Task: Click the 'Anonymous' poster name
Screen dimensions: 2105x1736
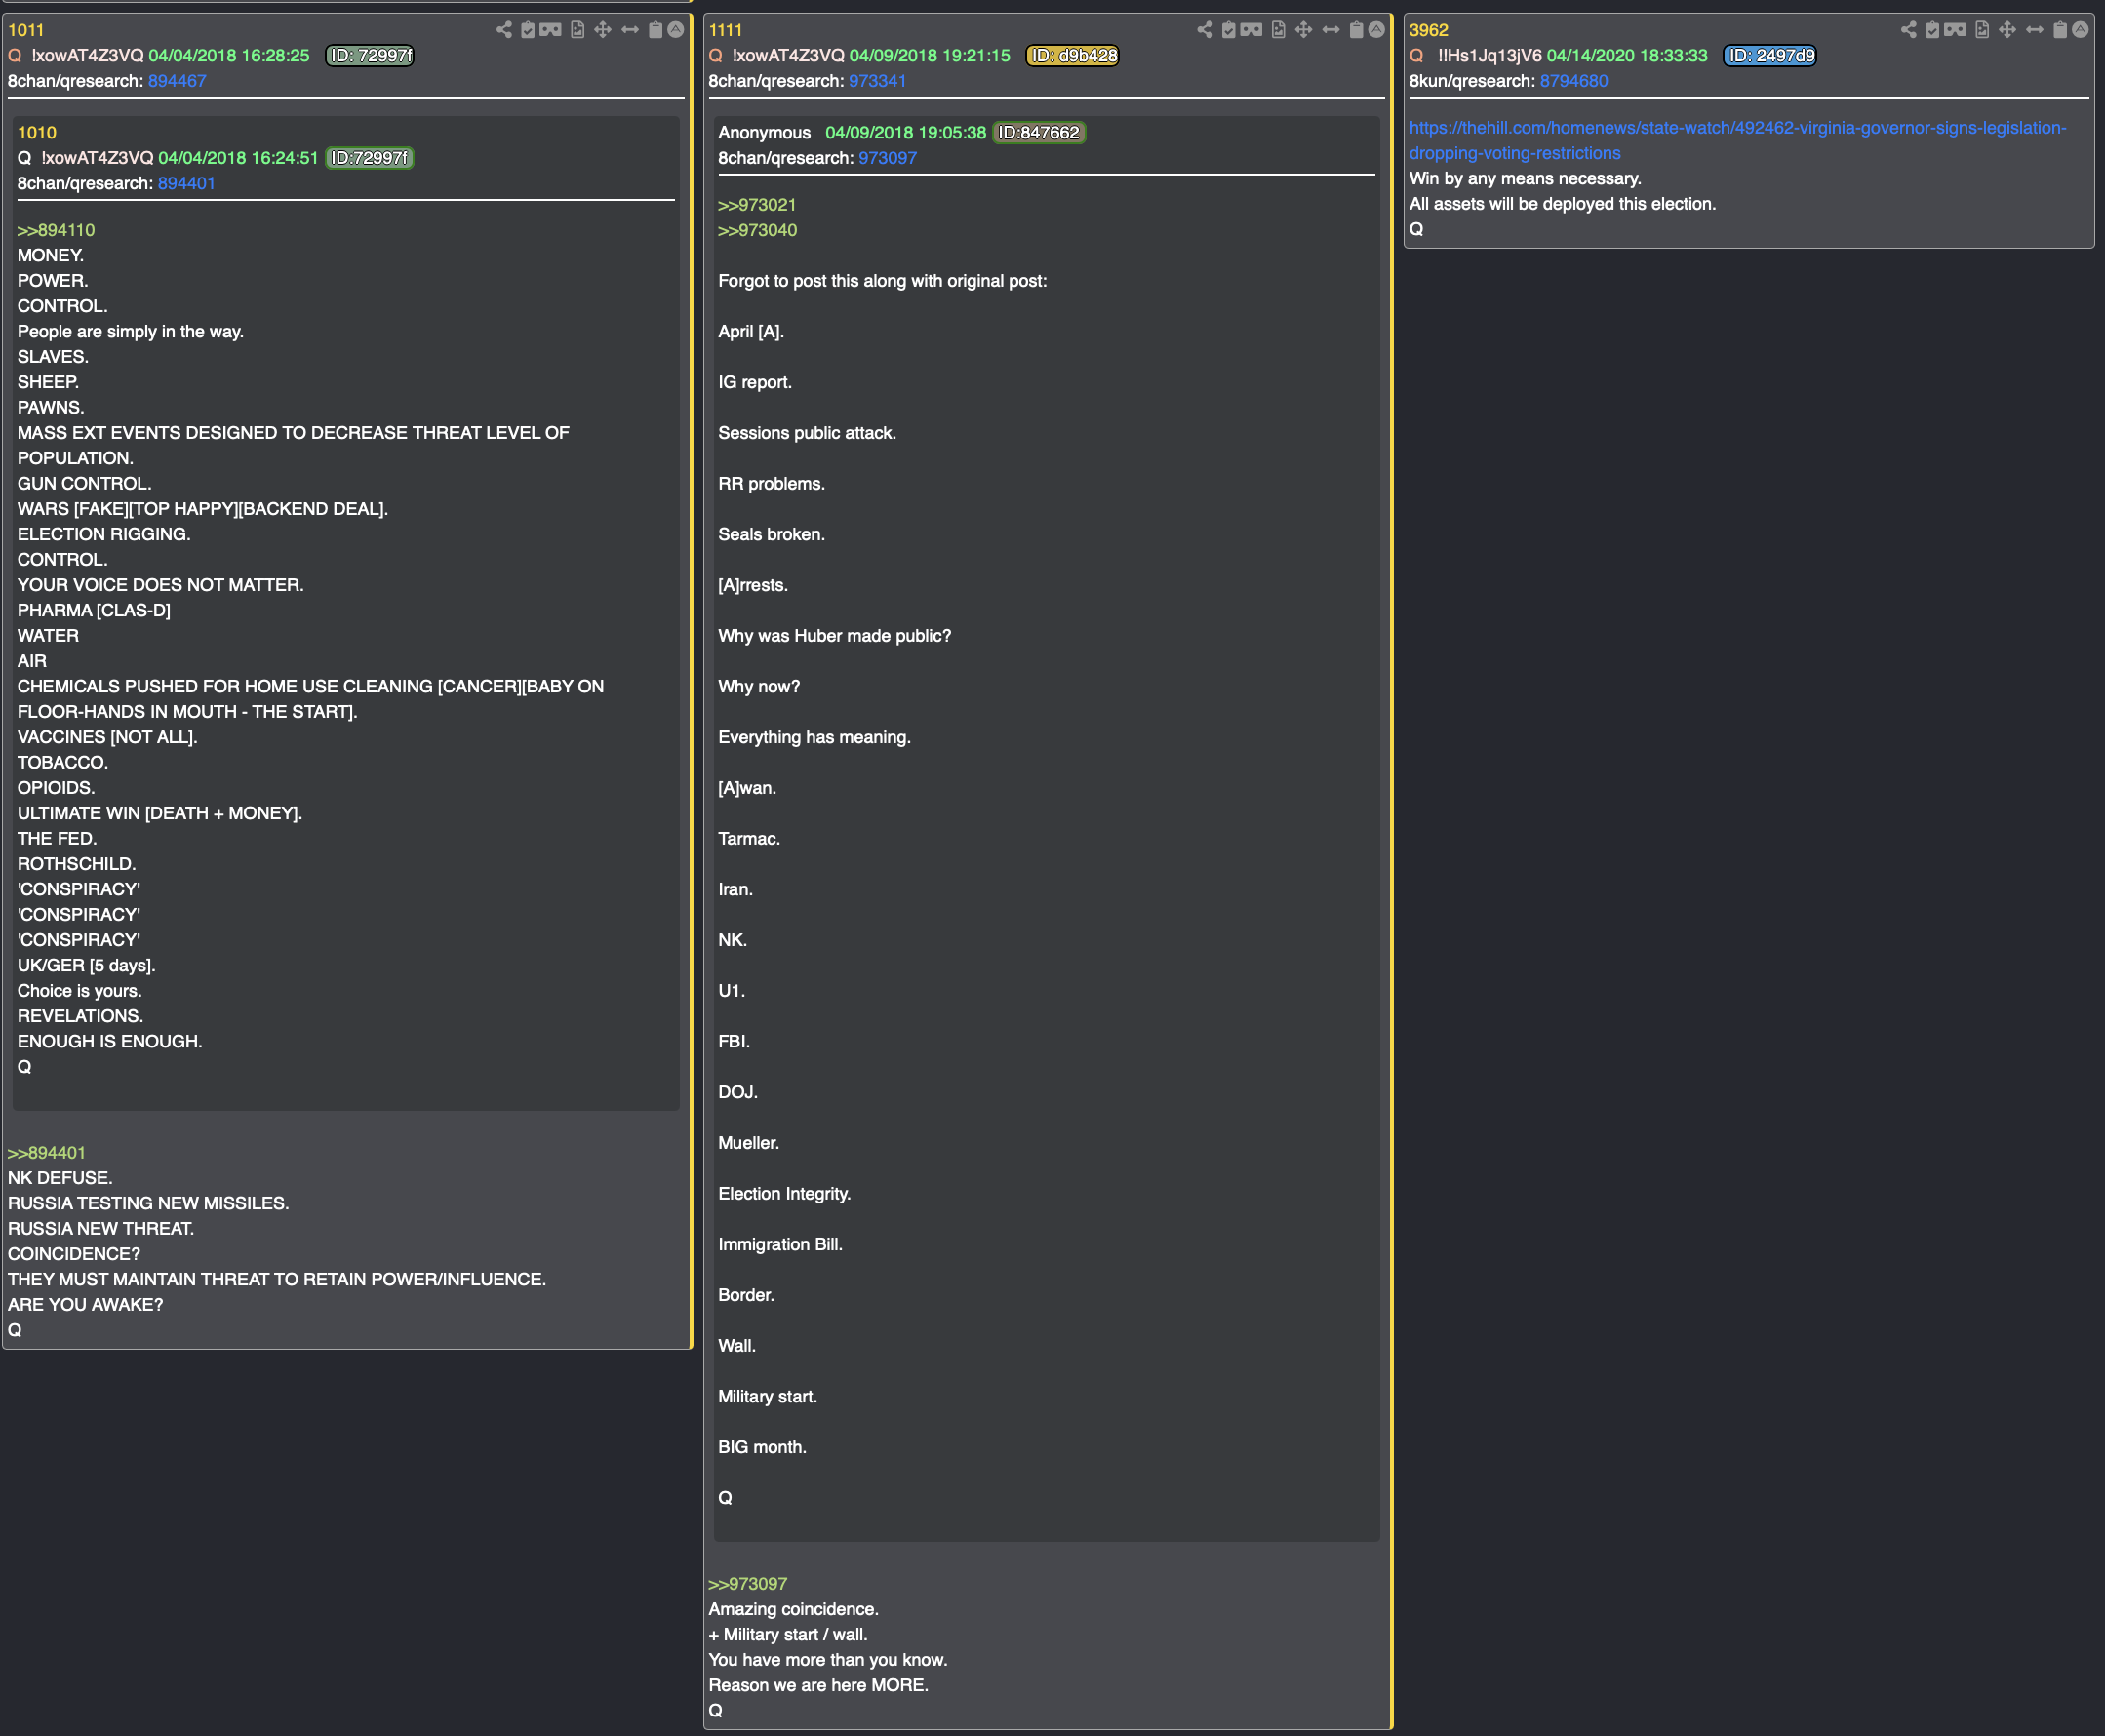Action: pos(764,133)
